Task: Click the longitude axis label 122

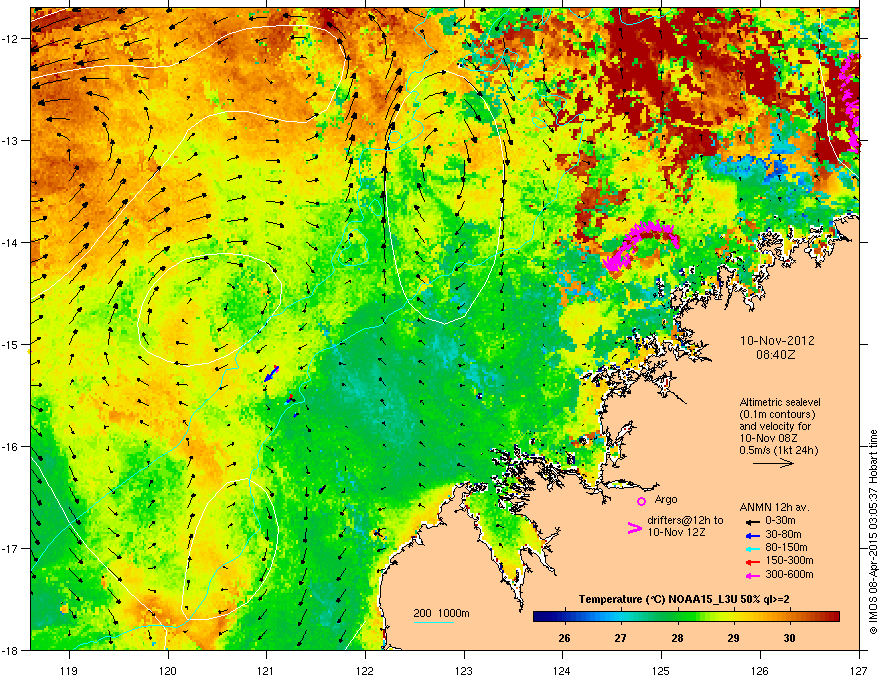Action: (365, 670)
